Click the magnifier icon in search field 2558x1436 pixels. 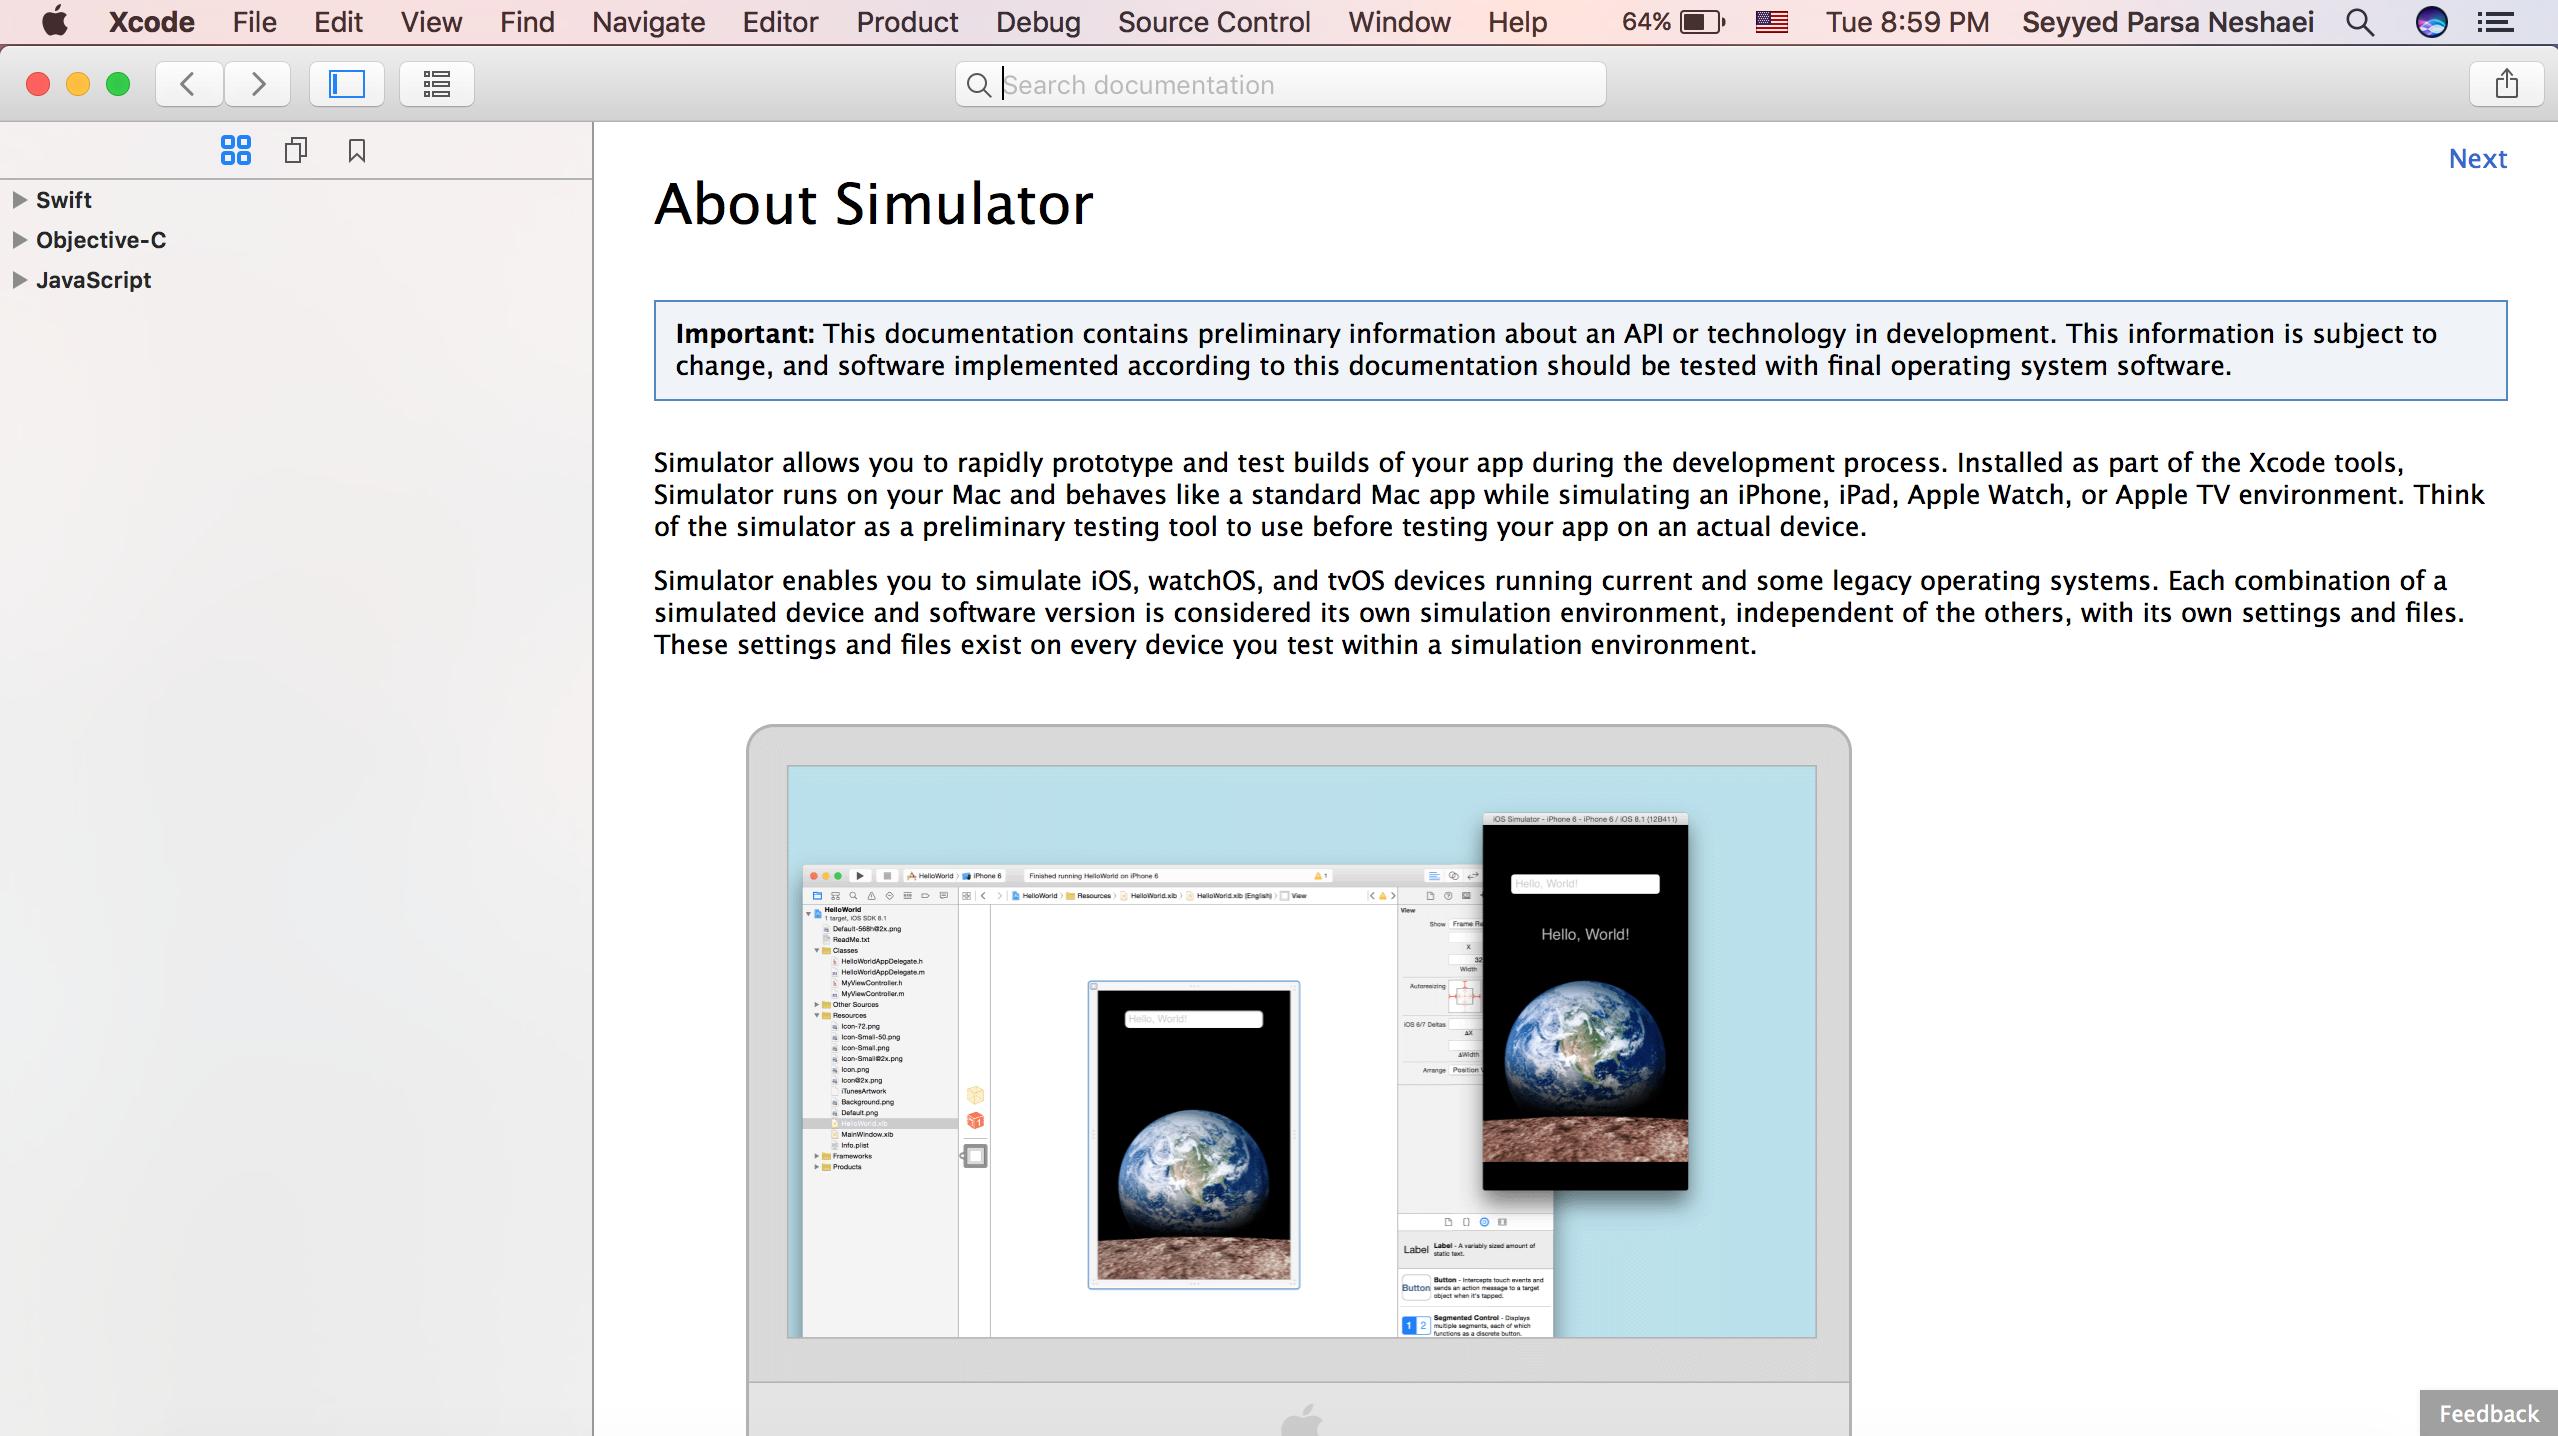[979, 85]
